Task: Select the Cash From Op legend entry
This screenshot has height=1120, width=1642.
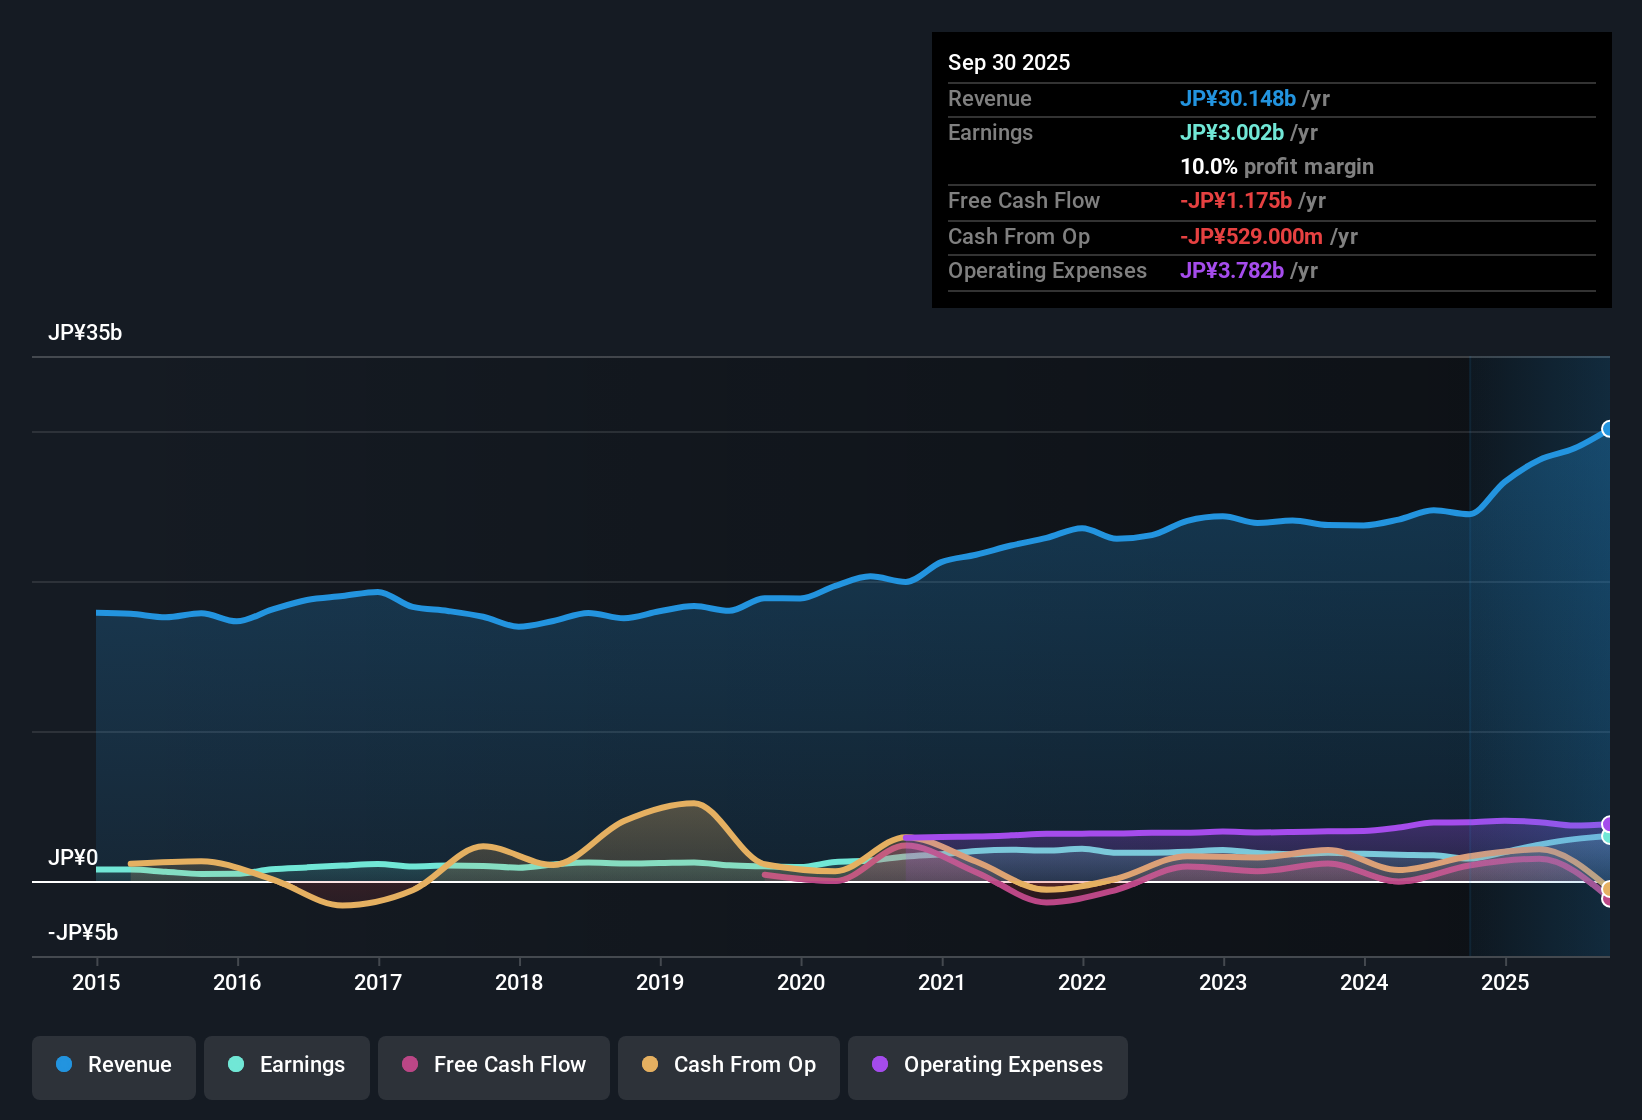Action: (728, 1065)
